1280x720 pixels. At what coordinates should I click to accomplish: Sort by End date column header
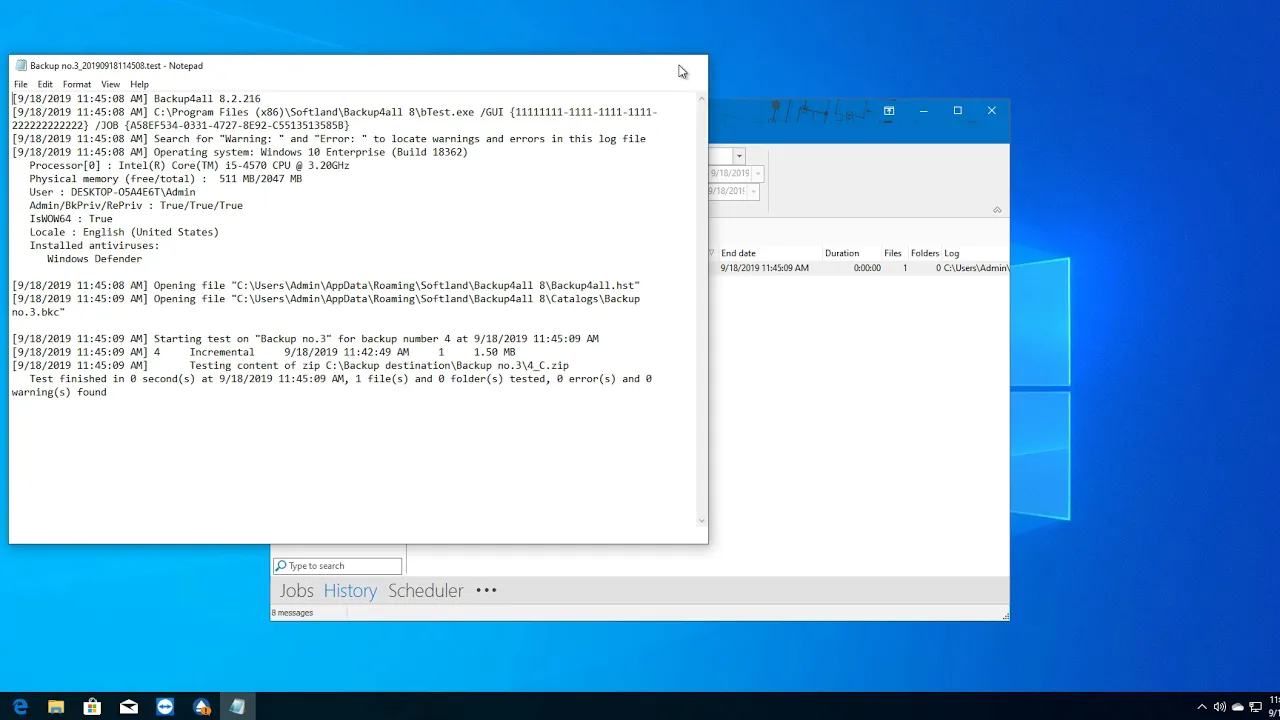[770, 253]
